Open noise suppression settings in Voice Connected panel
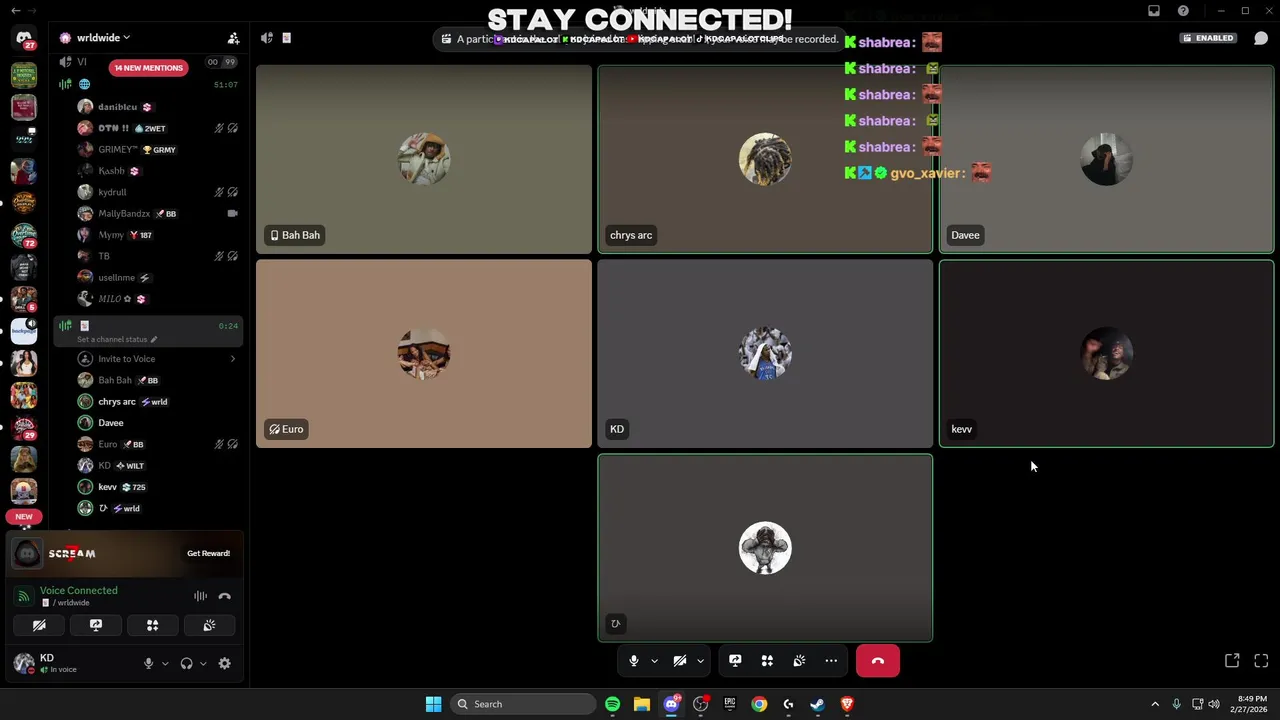 point(201,596)
